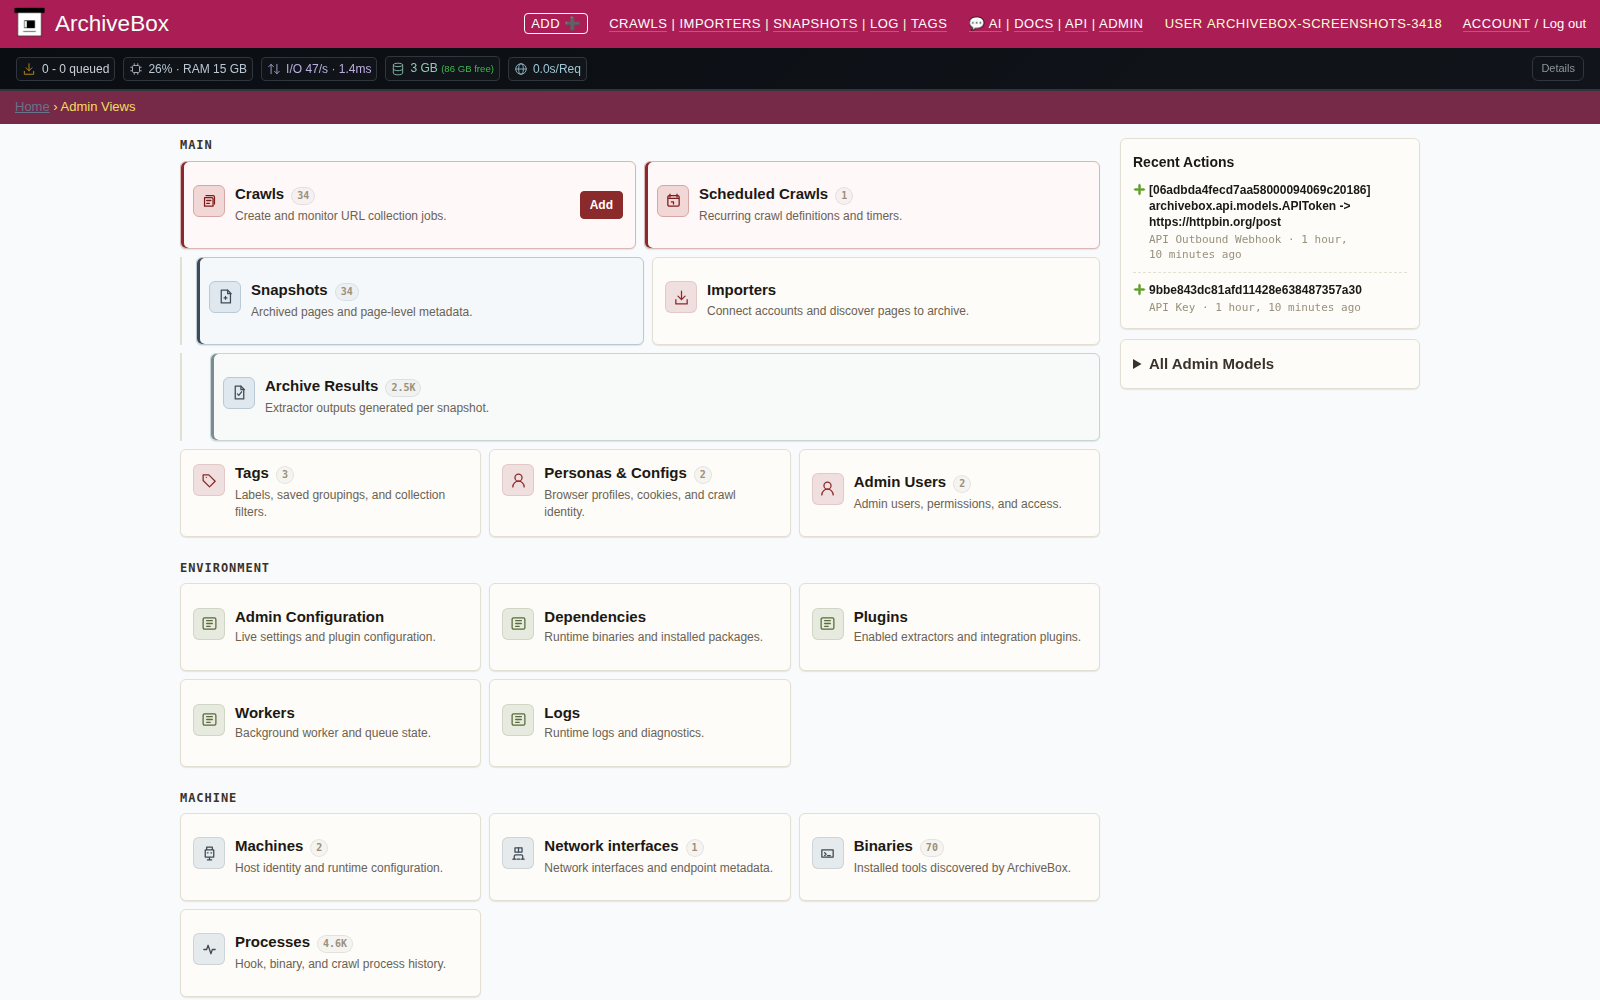Click the Admin Configuration icon

209,623
